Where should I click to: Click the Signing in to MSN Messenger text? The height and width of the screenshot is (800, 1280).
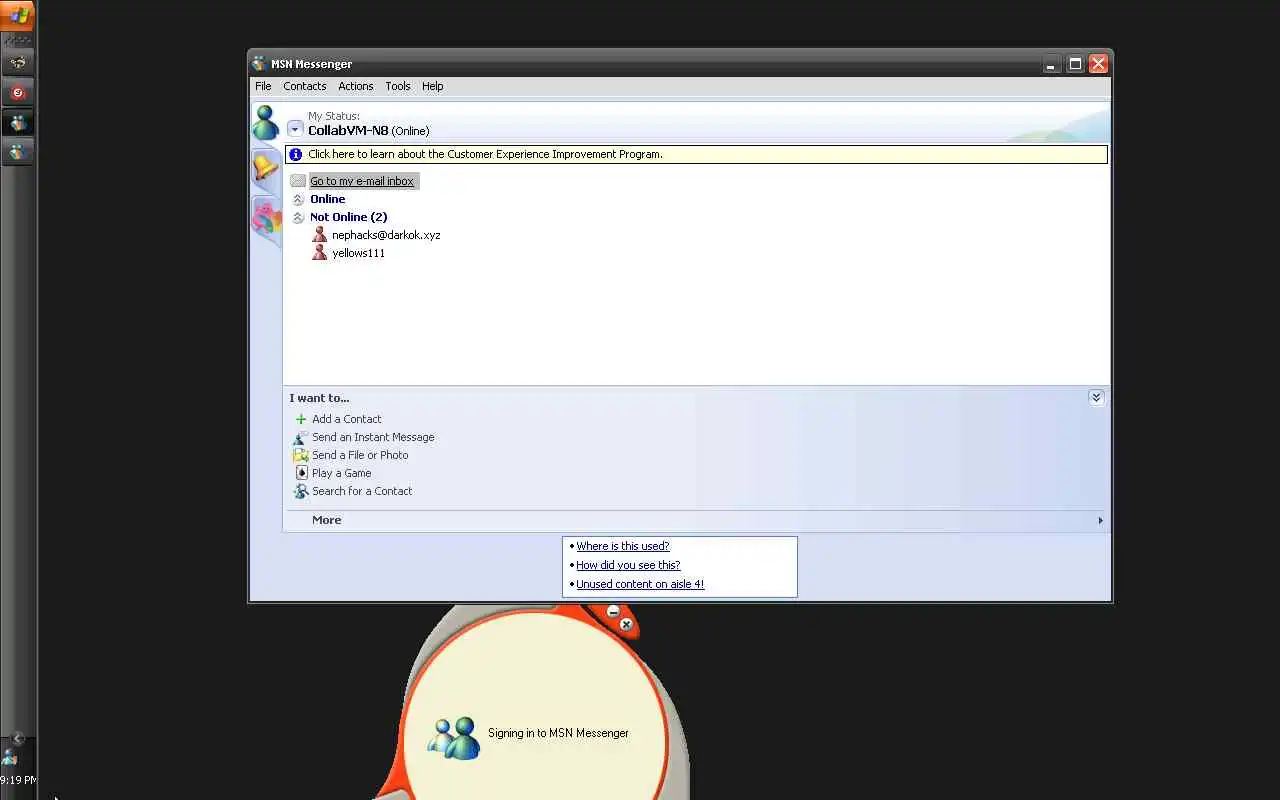click(558, 733)
